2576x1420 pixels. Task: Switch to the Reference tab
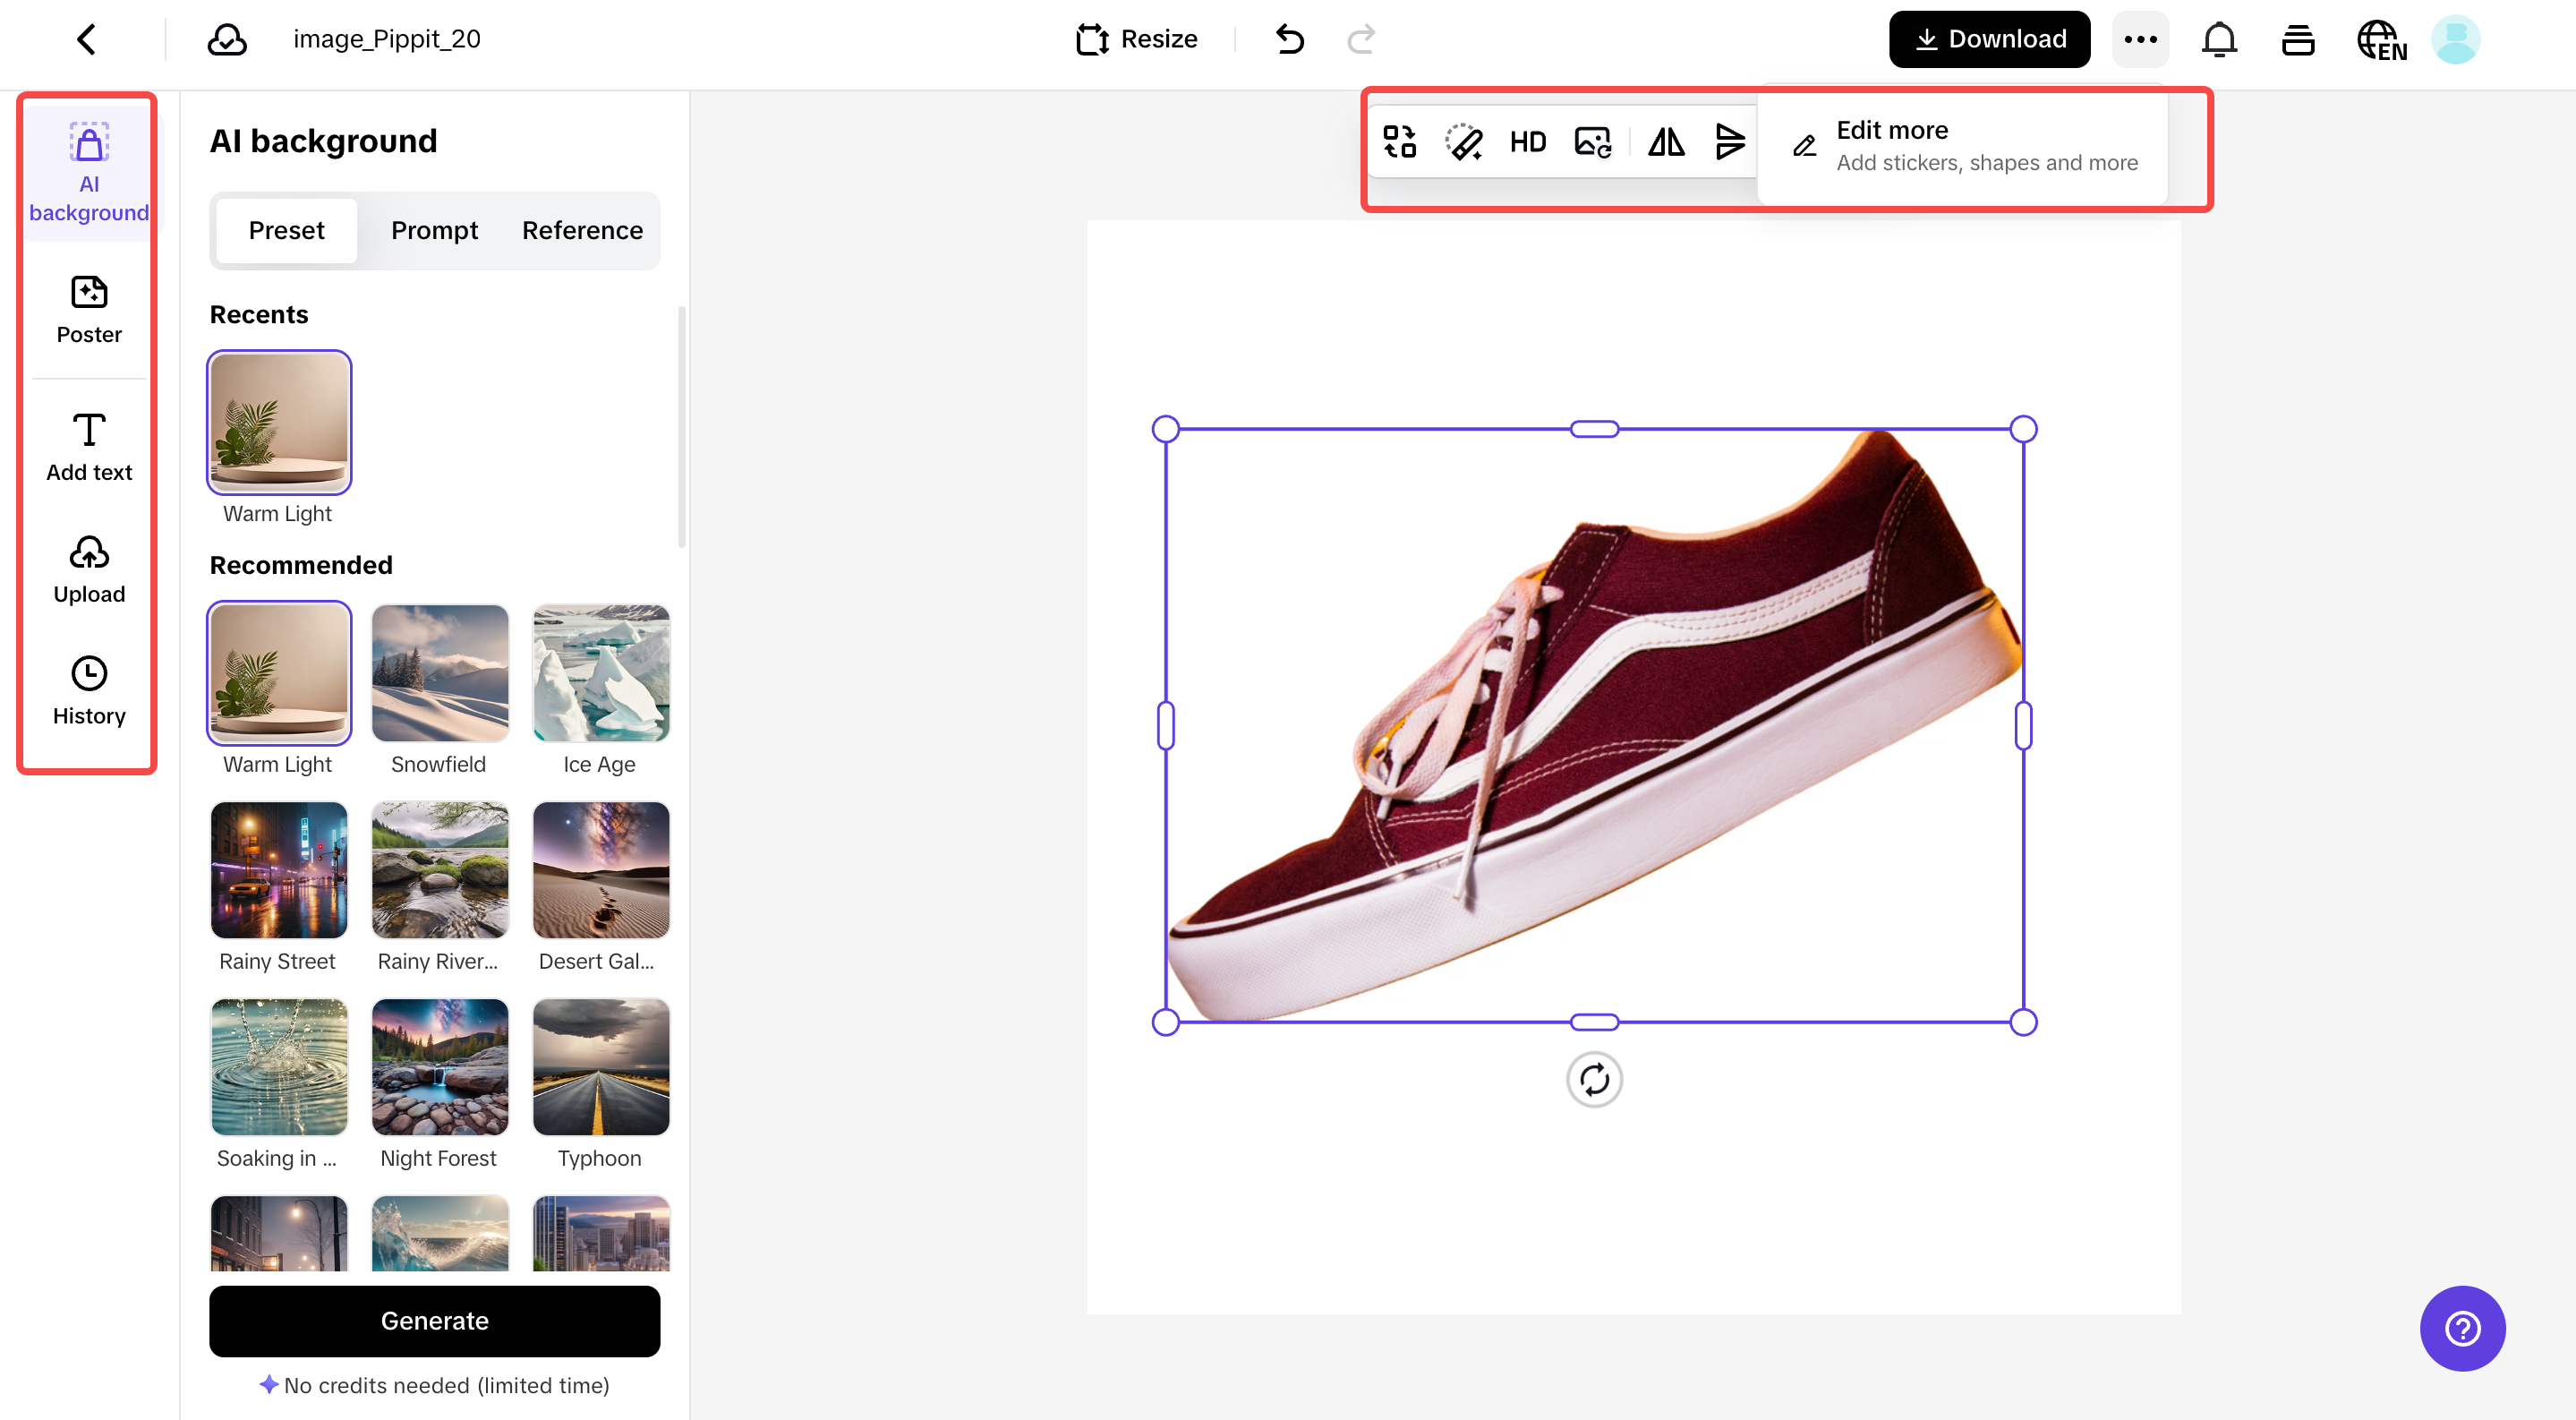(x=582, y=230)
